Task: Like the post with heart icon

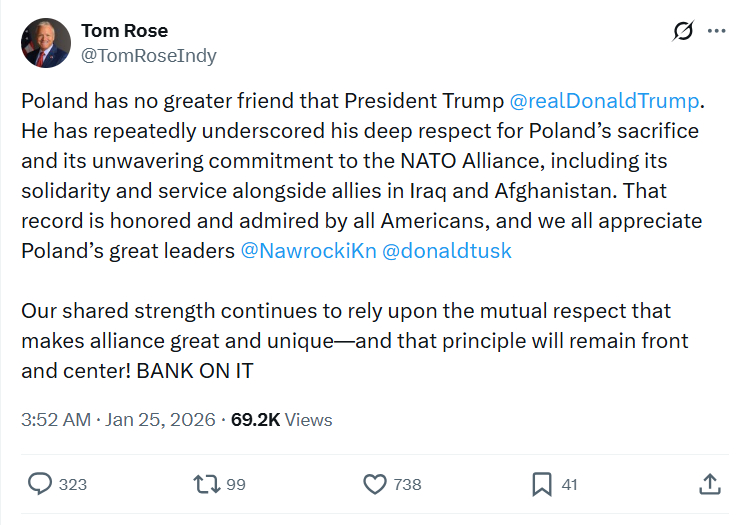Action: (x=374, y=484)
